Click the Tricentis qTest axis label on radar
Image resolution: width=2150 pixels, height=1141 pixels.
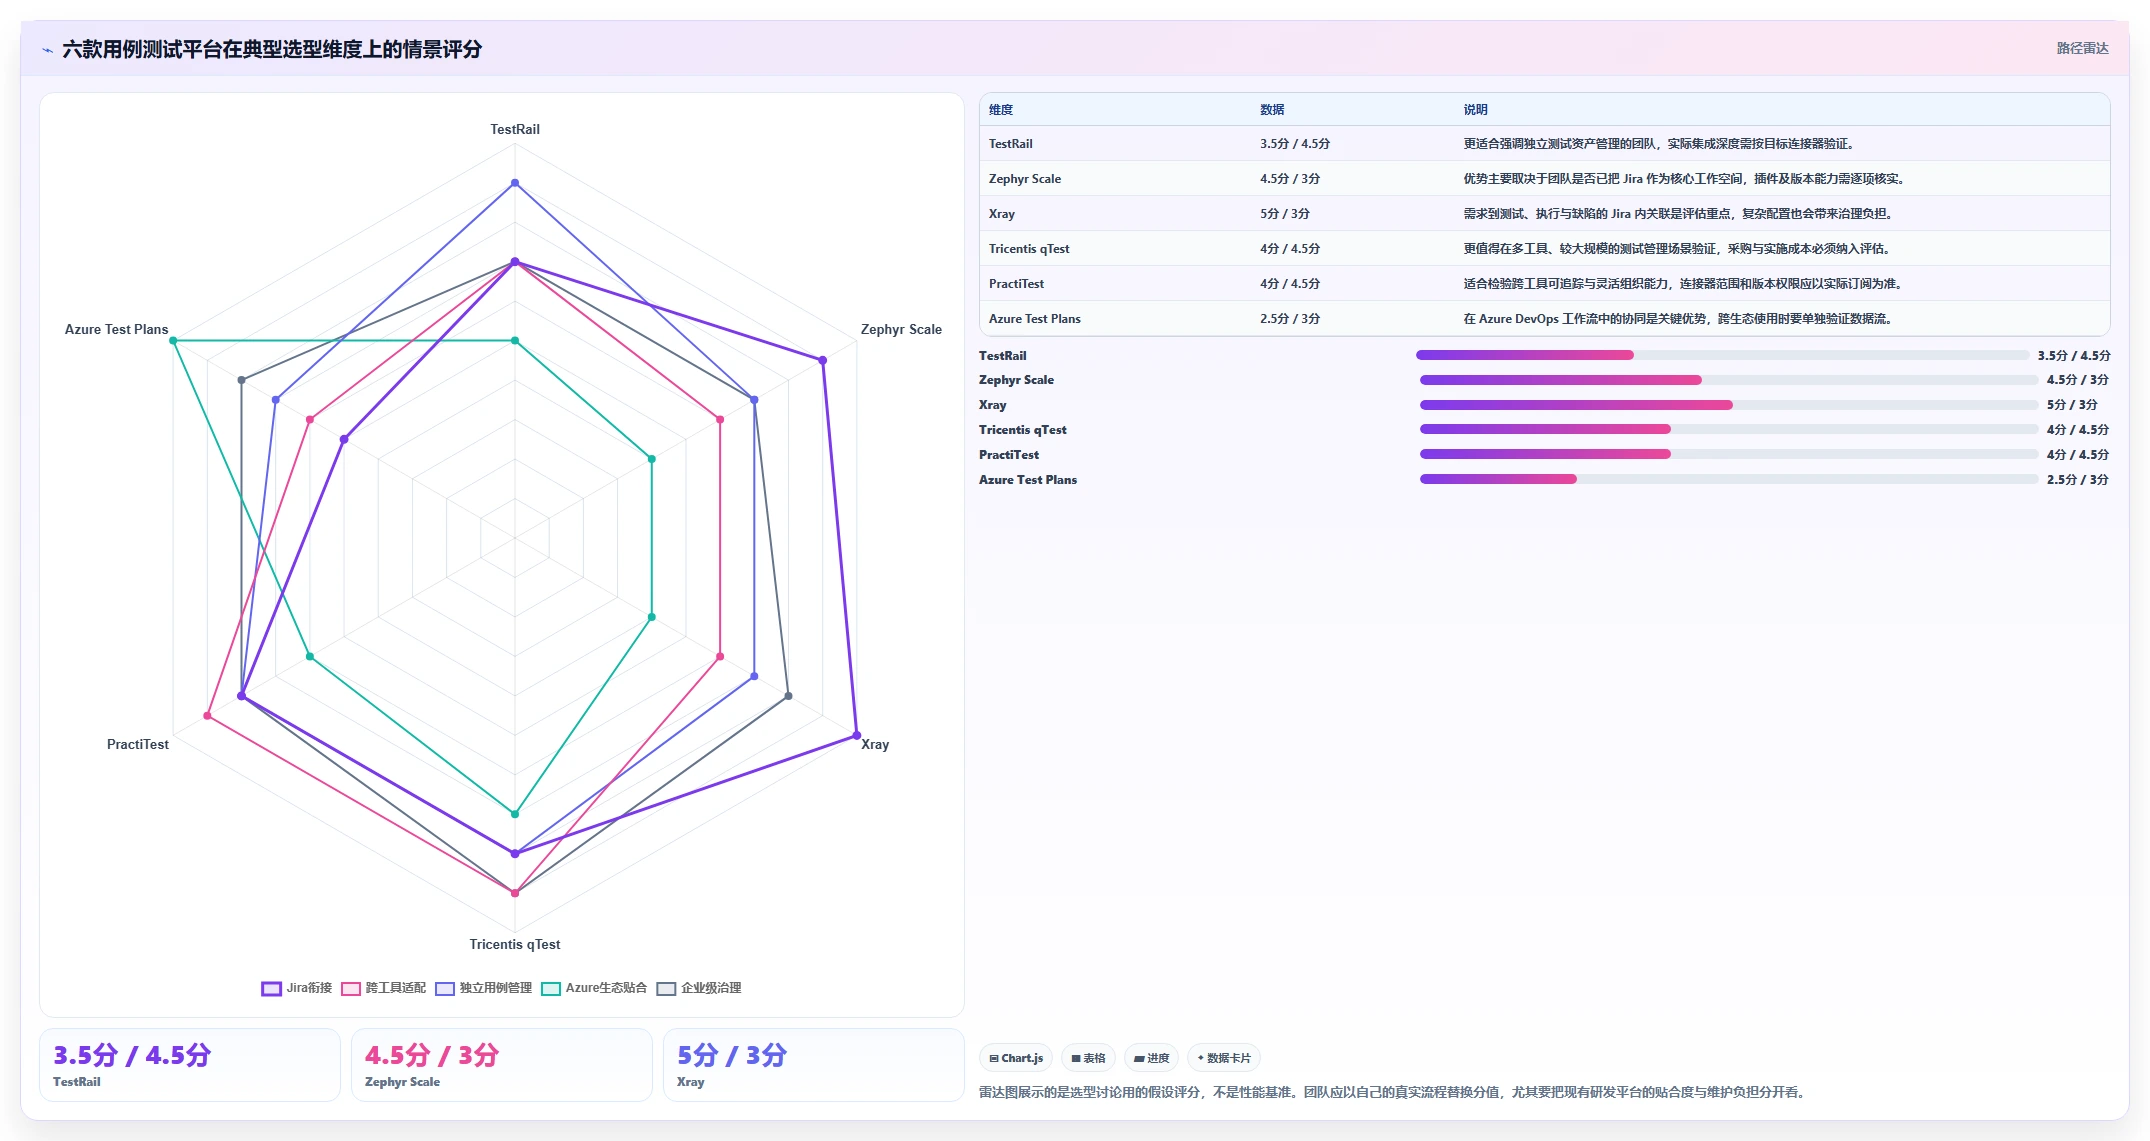[515, 944]
